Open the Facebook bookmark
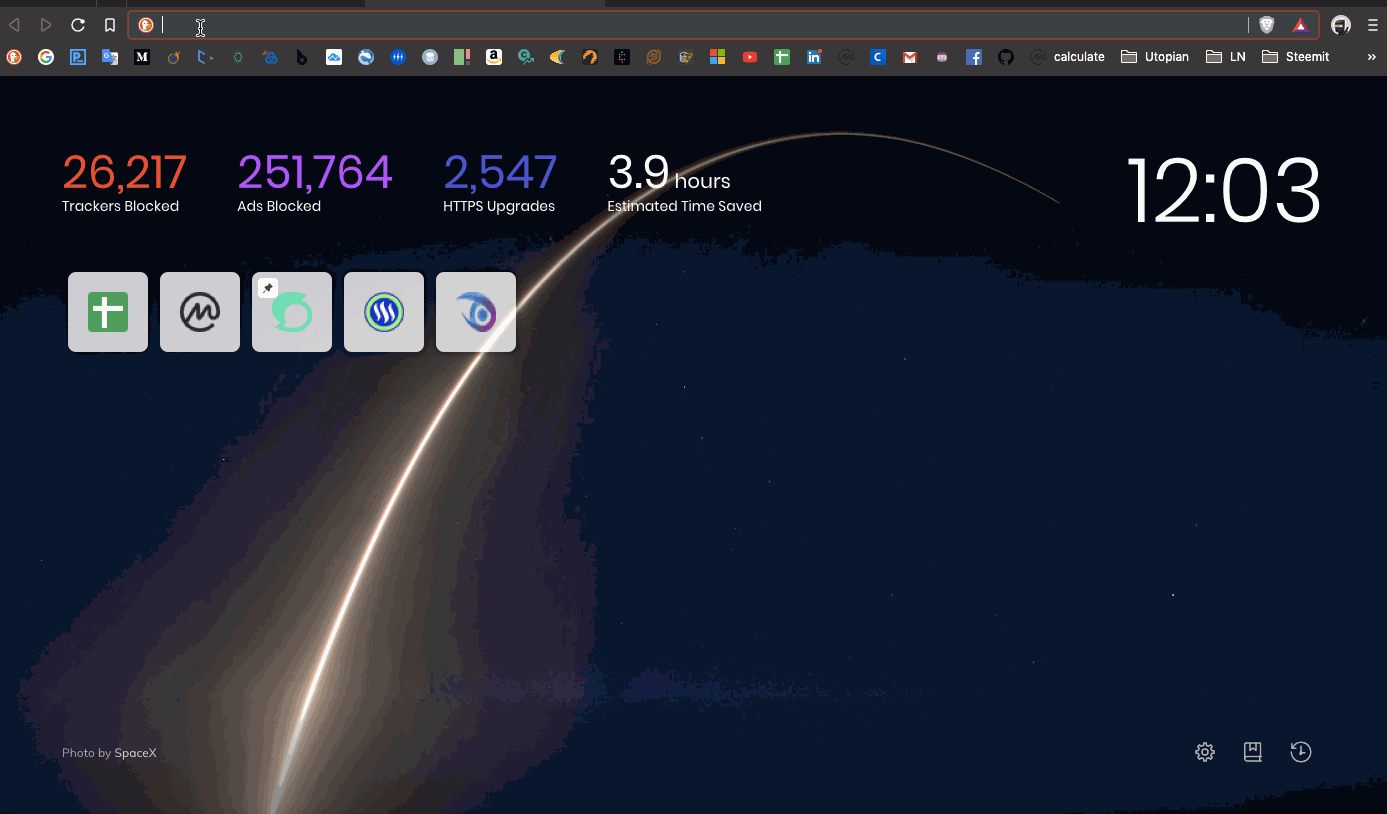 pyautogui.click(x=974, y=57)
